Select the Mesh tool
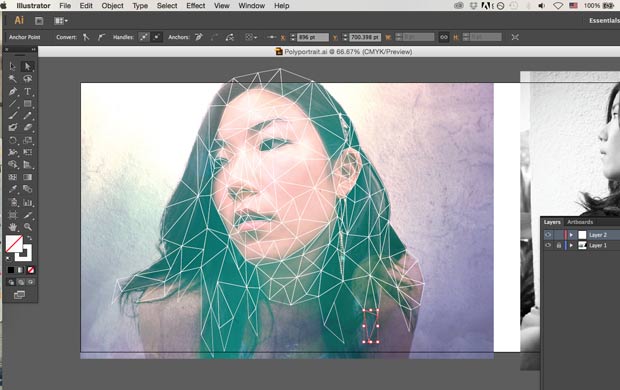 [x=13, y=177]
